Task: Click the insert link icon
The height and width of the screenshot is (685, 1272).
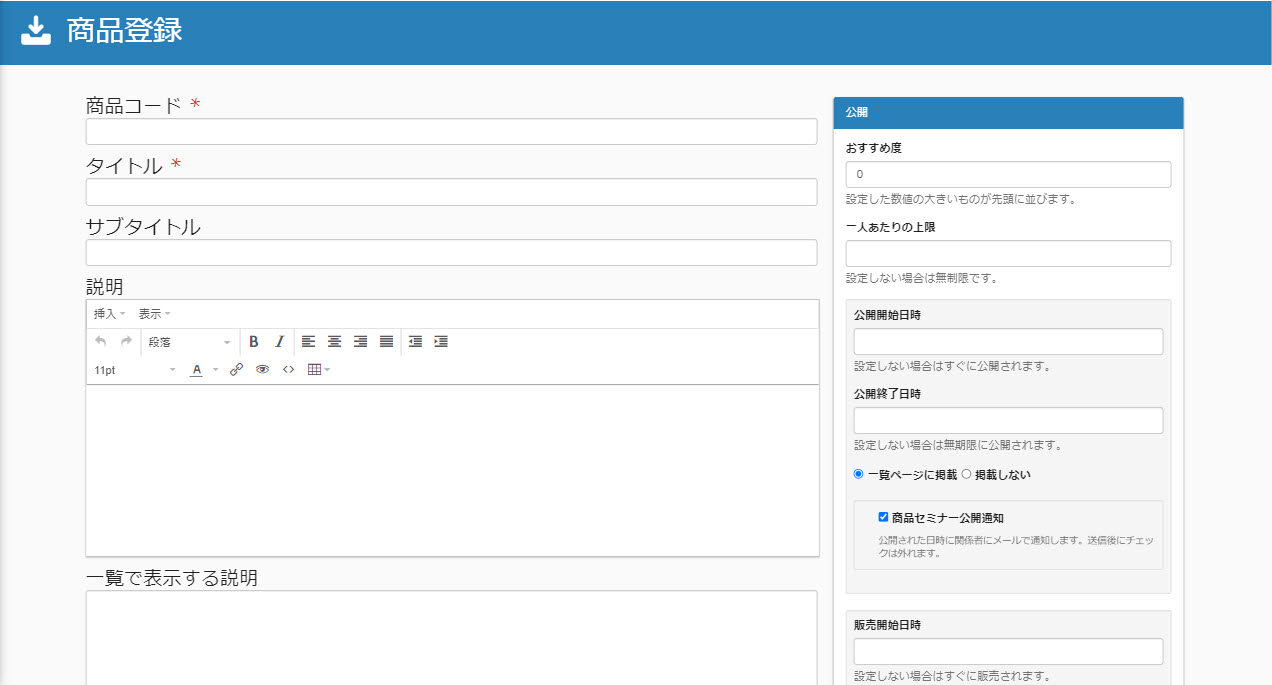Action: (237, 370)
